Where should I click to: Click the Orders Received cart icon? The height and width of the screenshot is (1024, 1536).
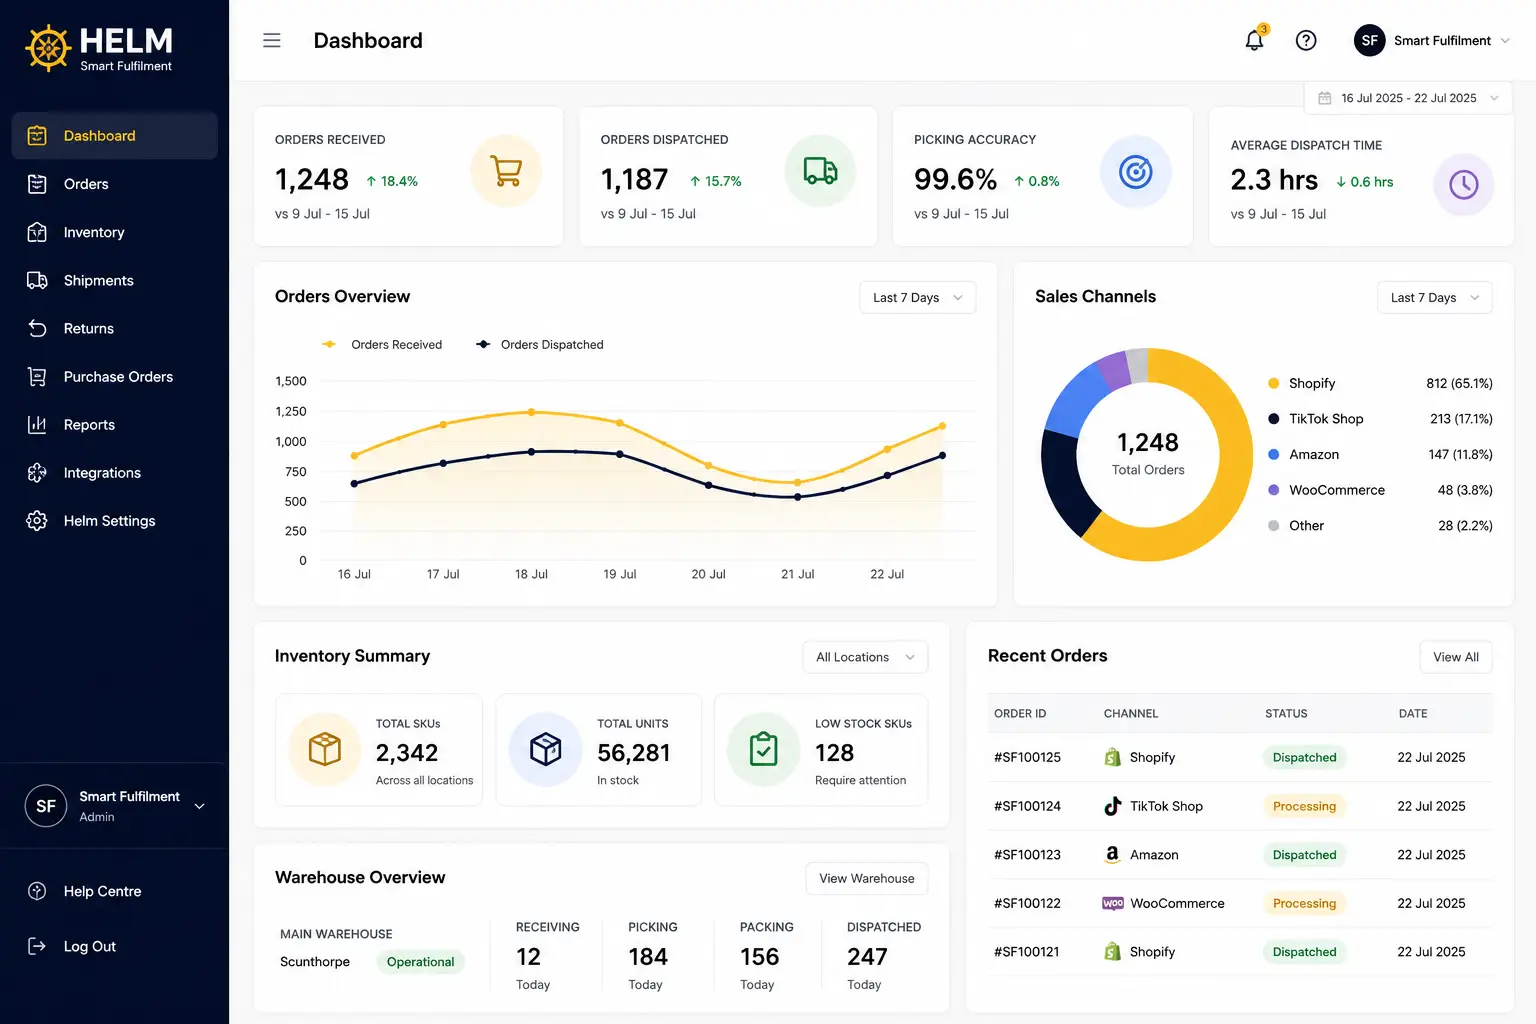(x=506, y=171)
